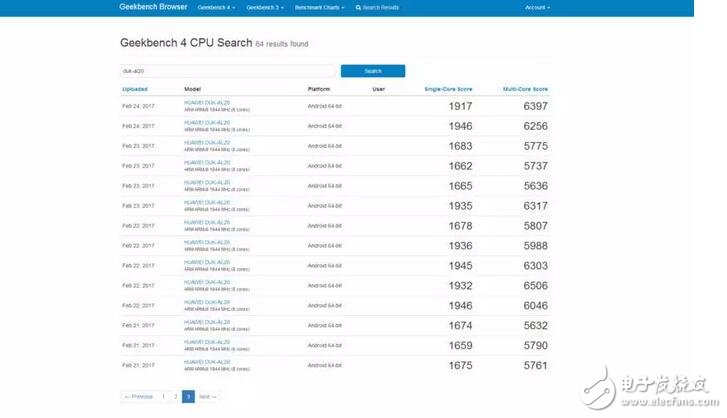Open HUAWEI DUK-AL20 result with multi-core 5988
The width and height of the screenshot is (727, 418).
(x=207, y=240)
